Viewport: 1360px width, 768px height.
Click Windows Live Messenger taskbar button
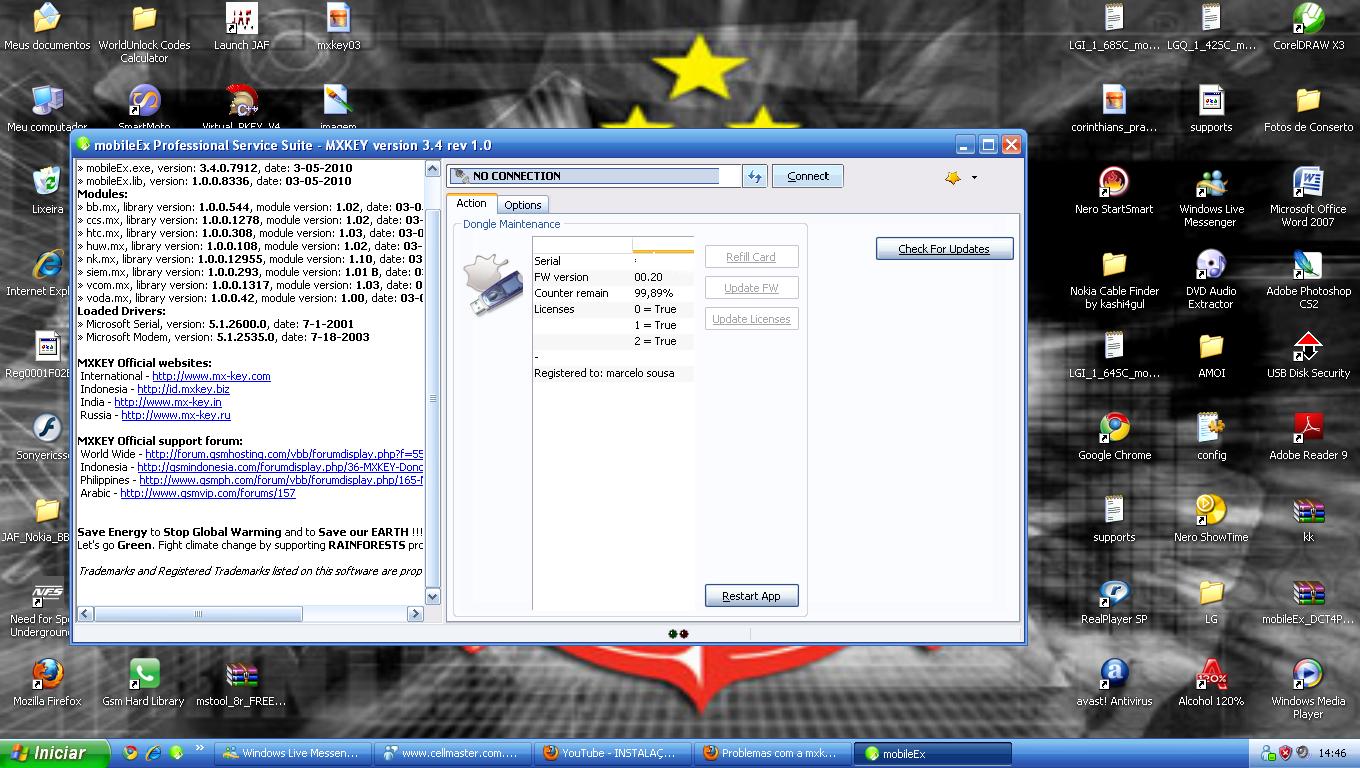pos(293,753)
